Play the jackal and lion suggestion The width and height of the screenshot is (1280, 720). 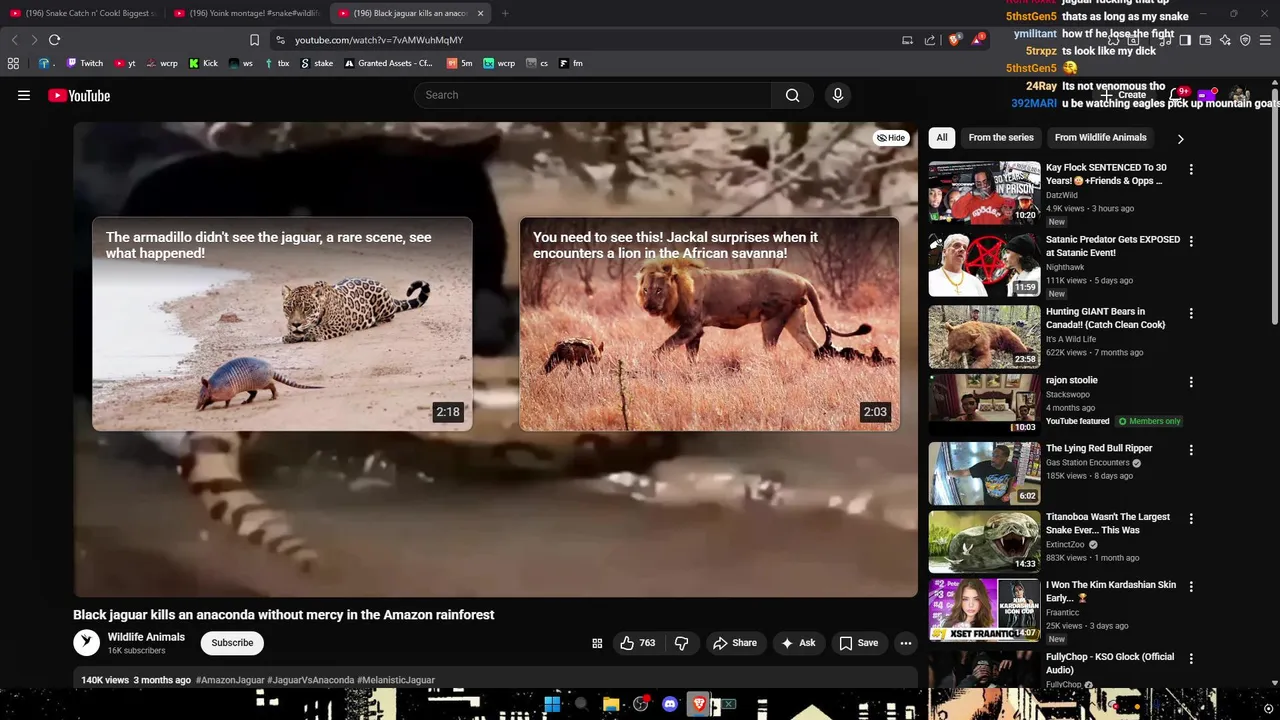click(x=709, y=324)
